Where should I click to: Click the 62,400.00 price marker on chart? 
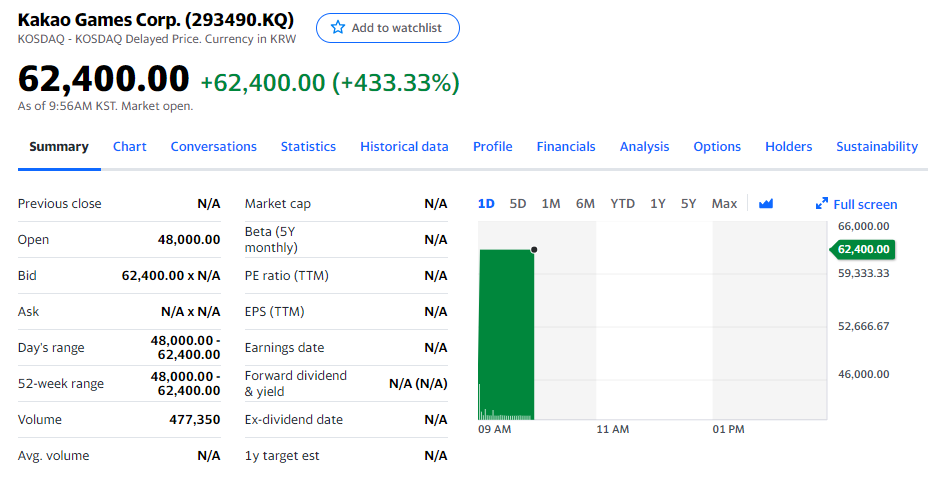pos(863,249)
